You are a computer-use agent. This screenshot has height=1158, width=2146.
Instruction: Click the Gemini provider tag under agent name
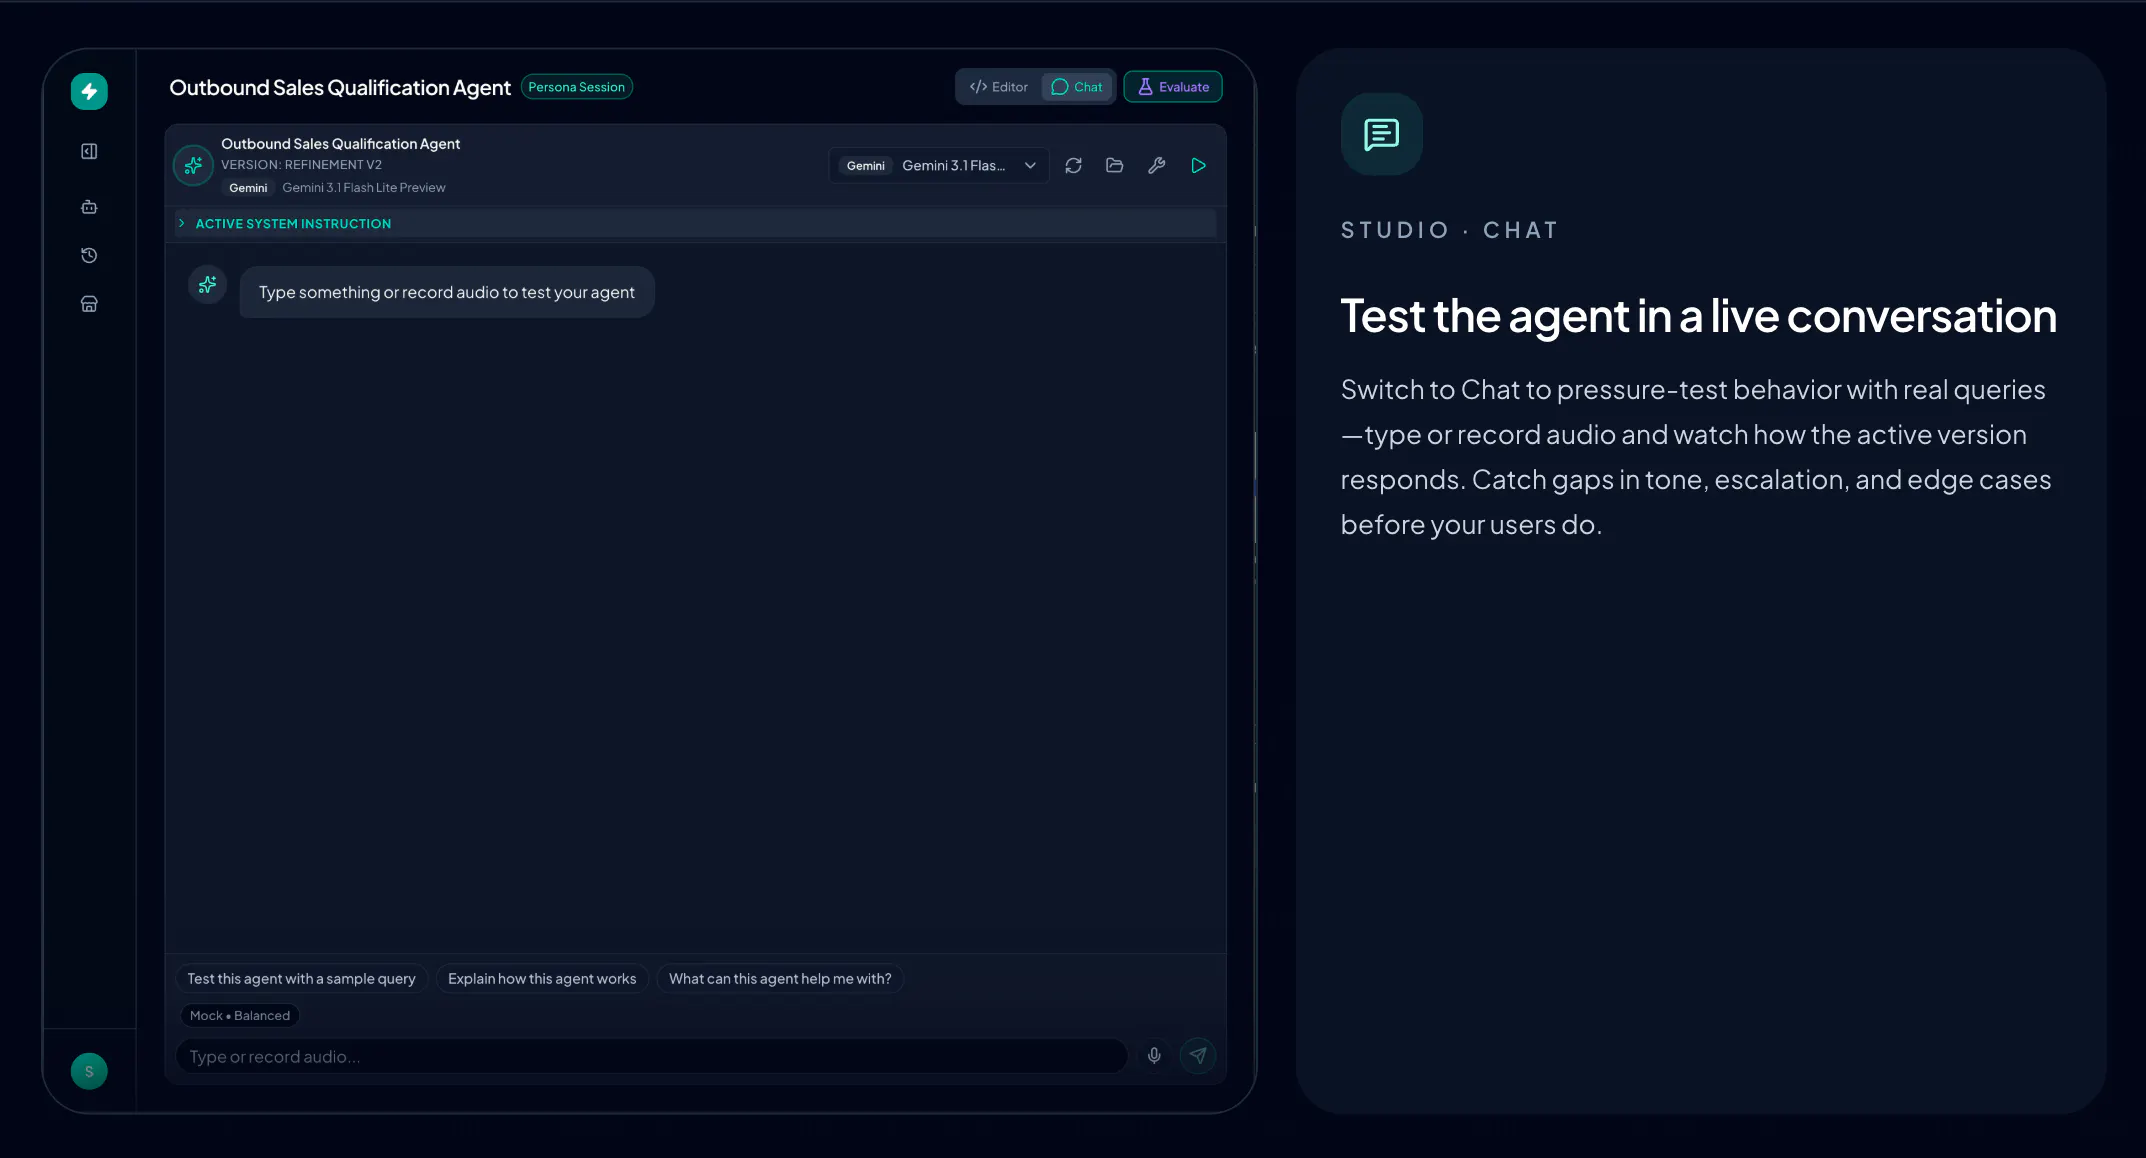click(x=248, y=188)
